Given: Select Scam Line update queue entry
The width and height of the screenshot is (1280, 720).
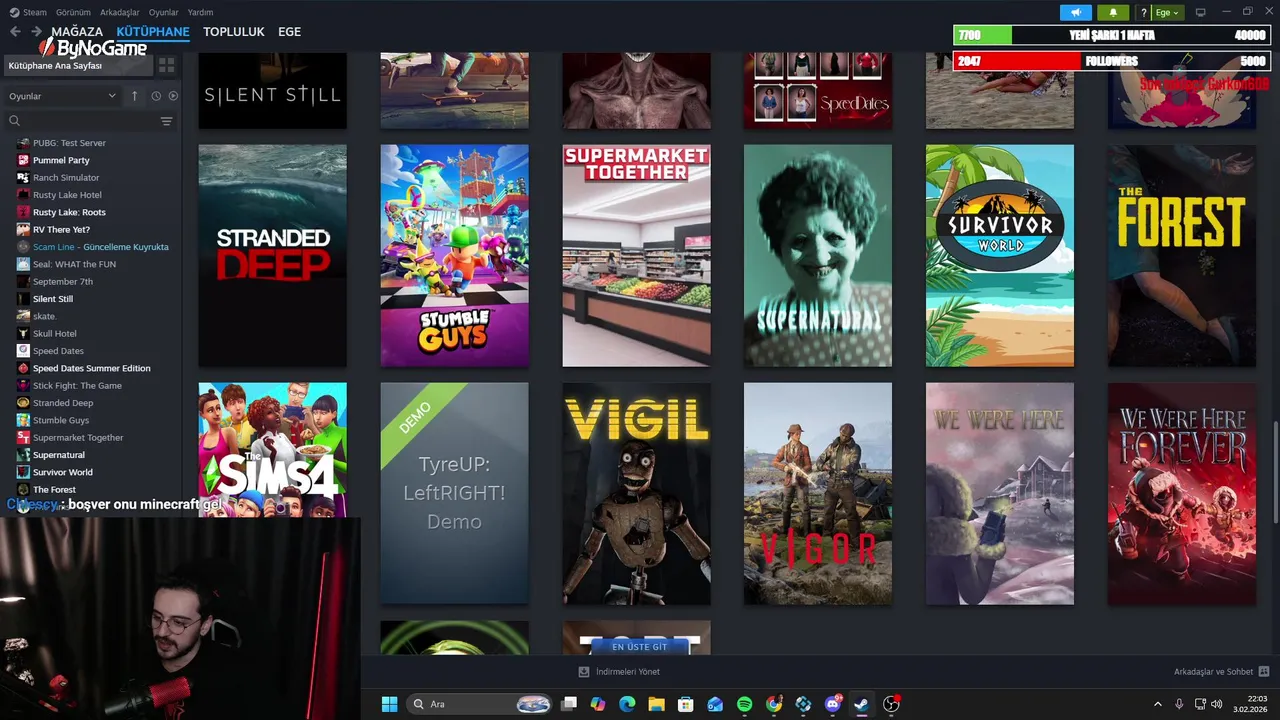Looking at the screenshot, I should click(x=98, y=247).
